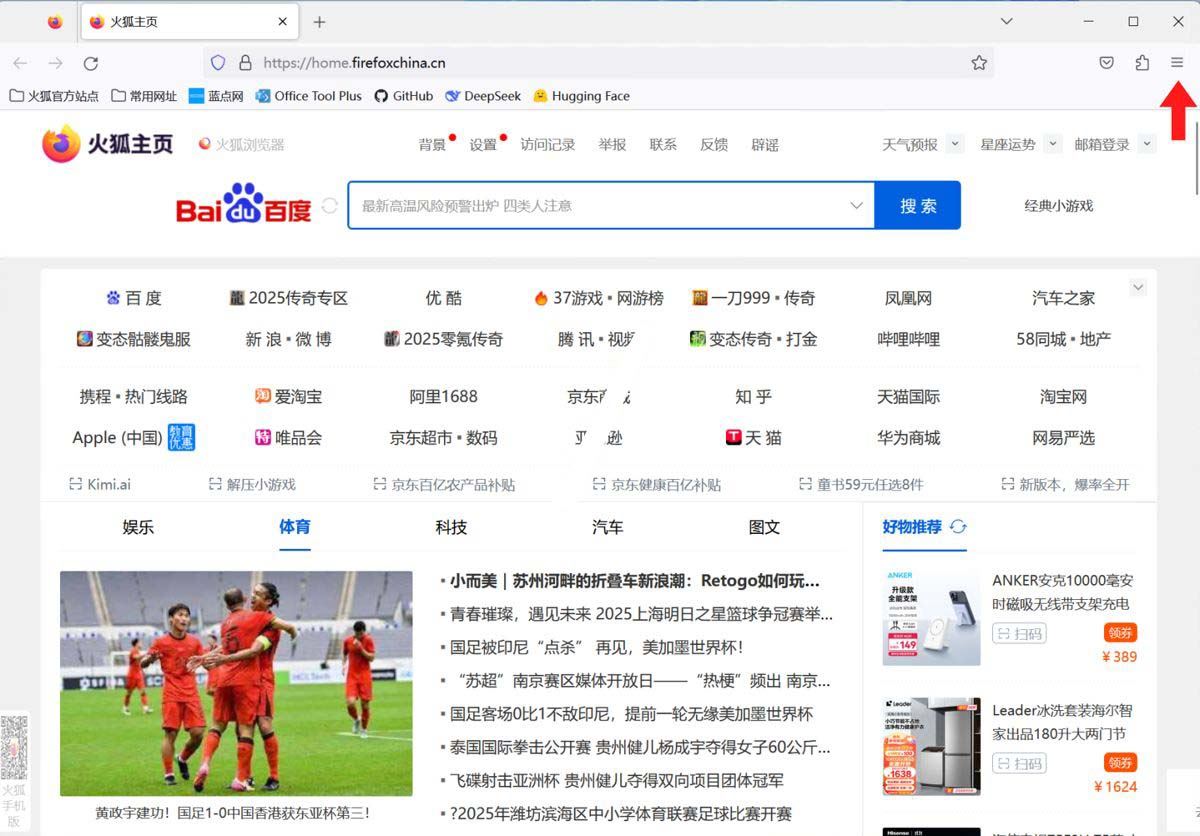Open the DeepSeek bookmark
The width and height of the screenshot is (1200, 836).
pos(483,96)
